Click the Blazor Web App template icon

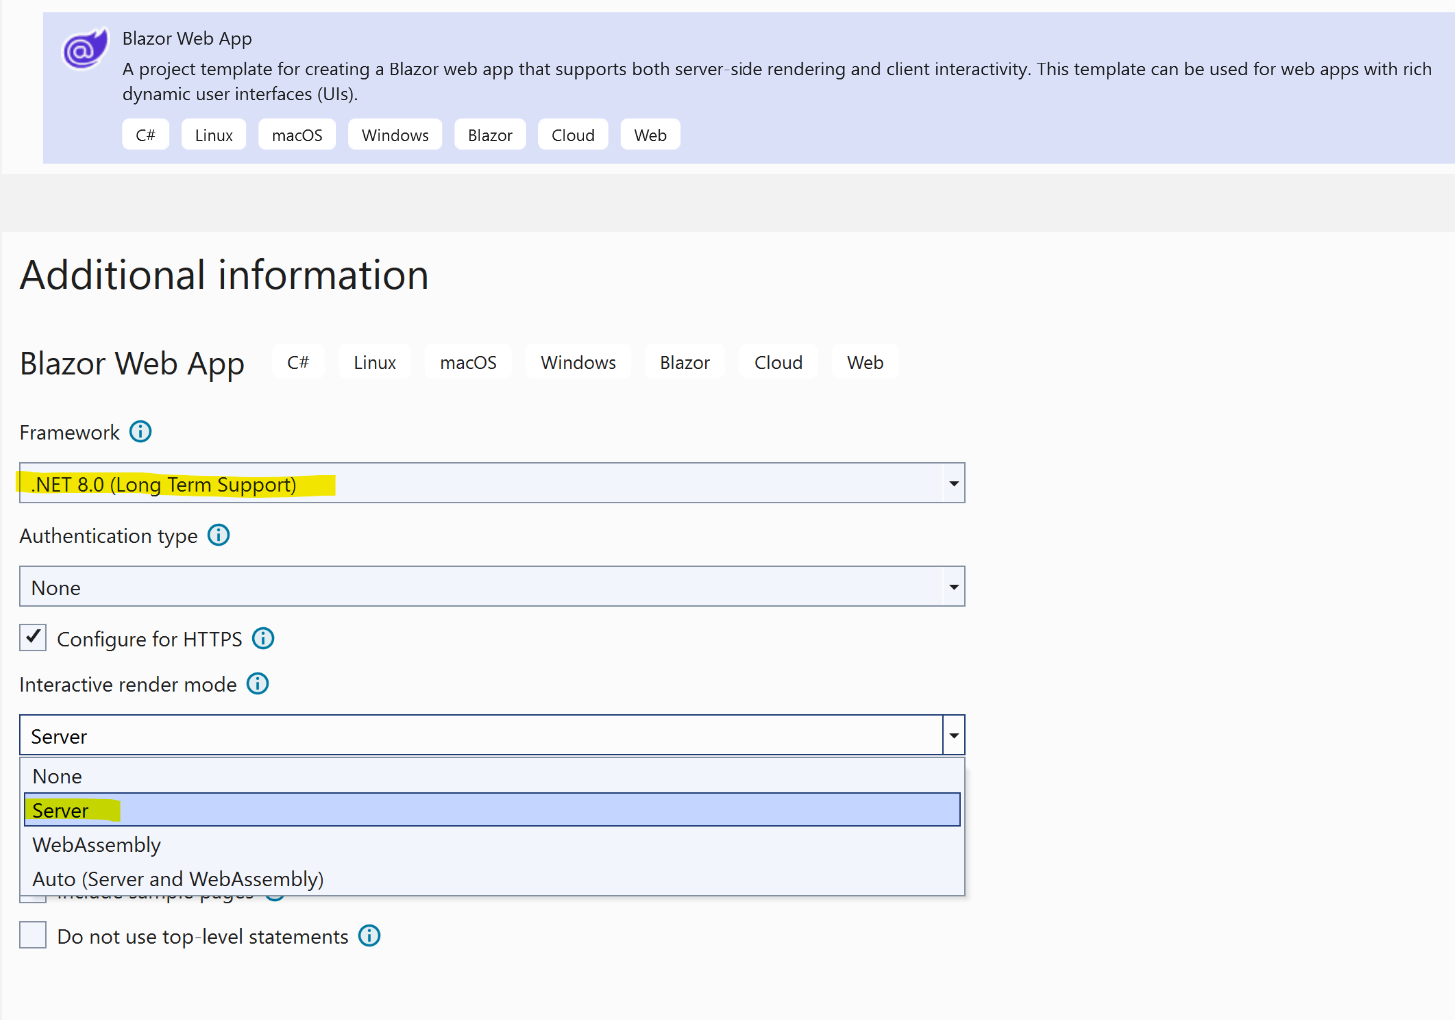[x=85, y=48]
